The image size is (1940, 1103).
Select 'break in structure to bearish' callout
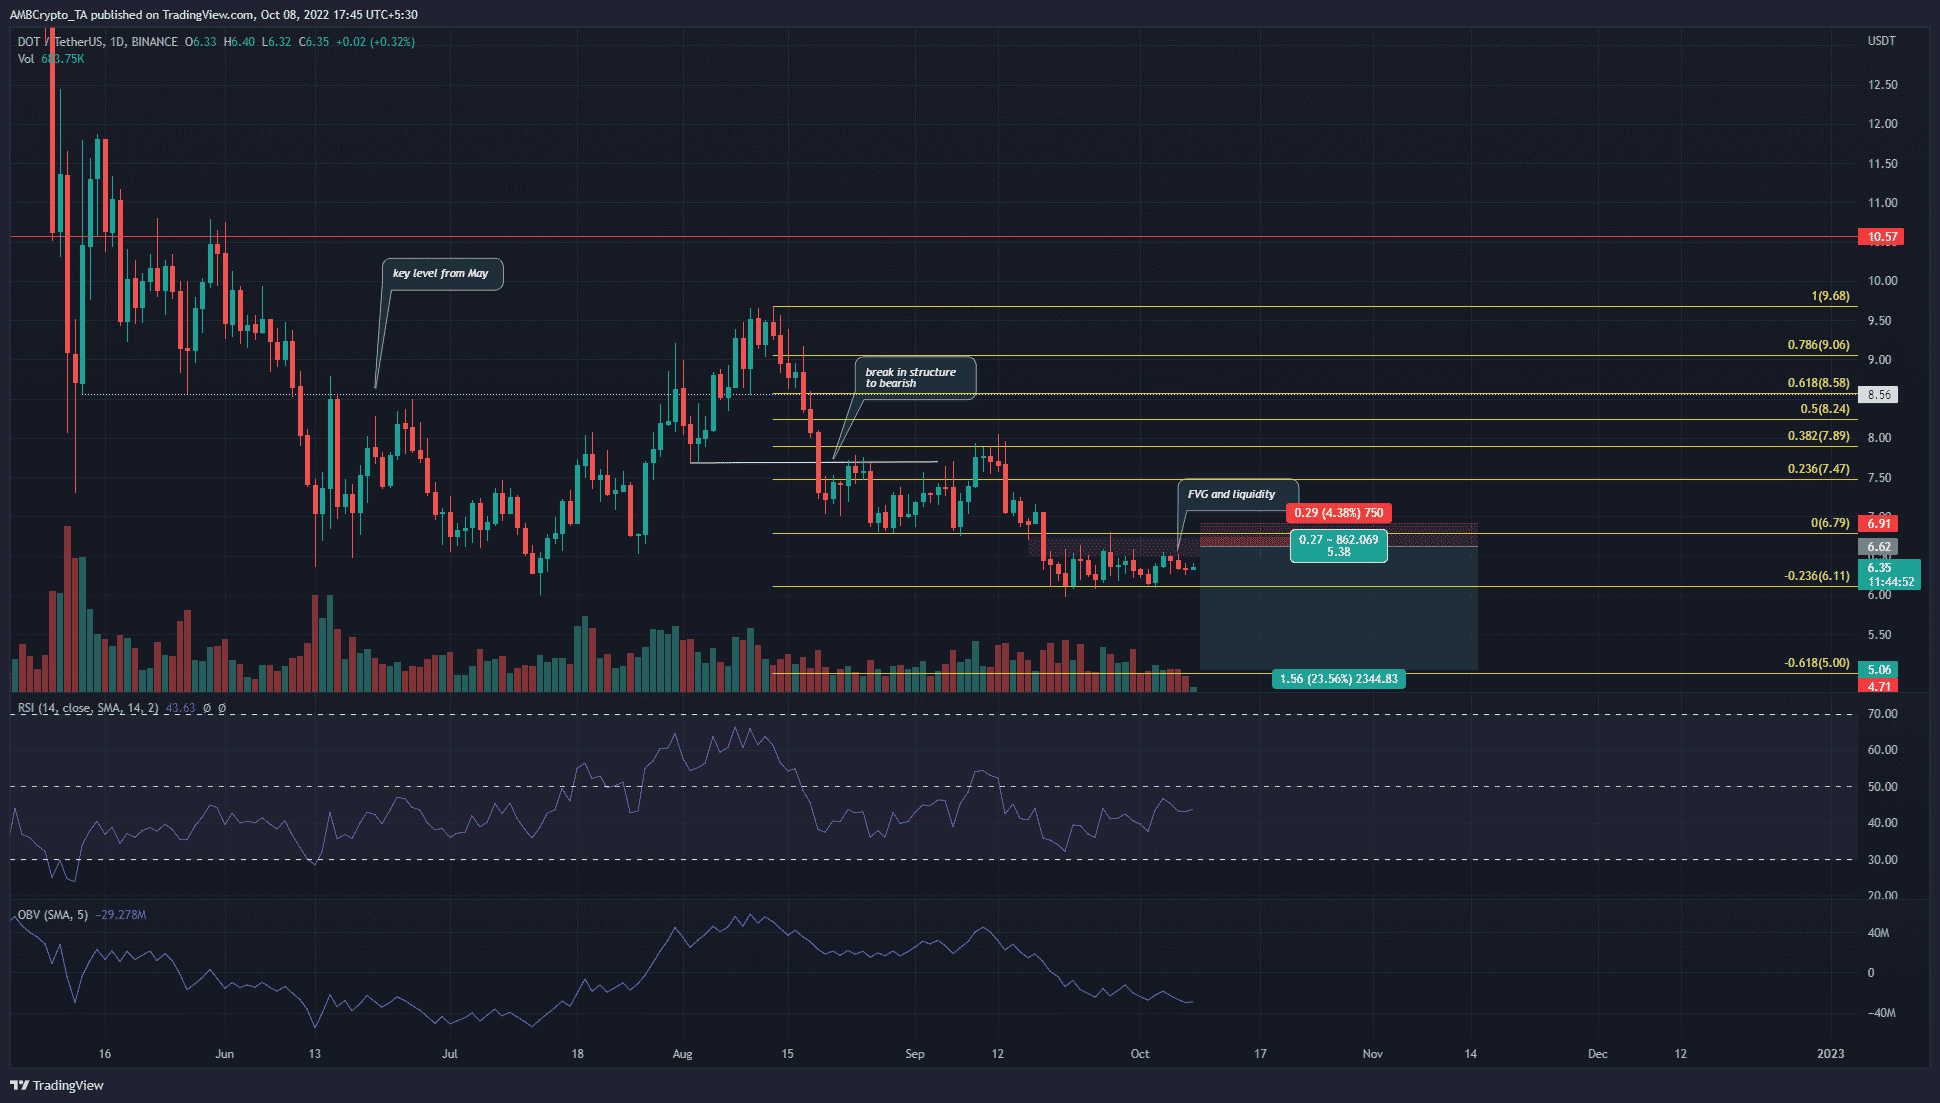tap(914, 378)
